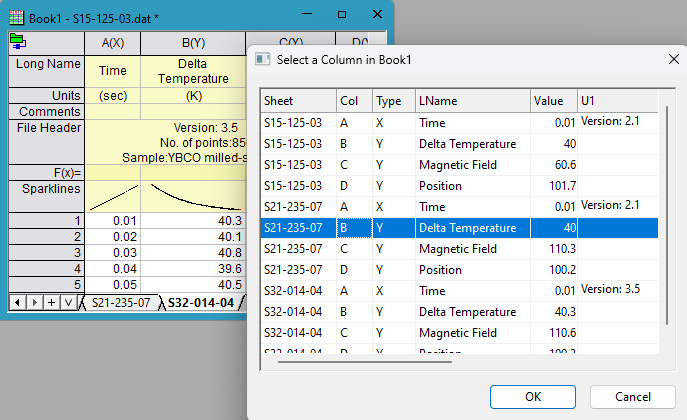Click the workbook organizer icon in the grid corner
687x420 pixels.
pos(18,41)
